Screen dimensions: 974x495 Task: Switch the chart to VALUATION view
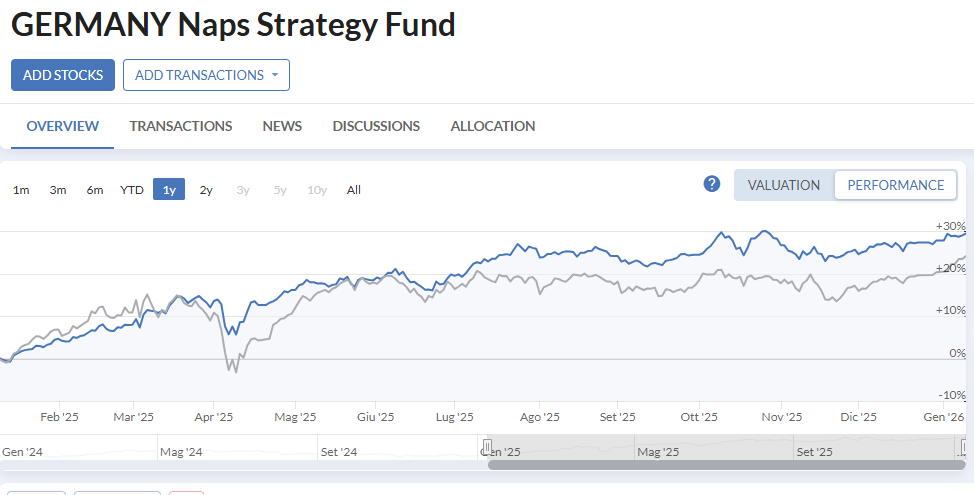click(x=783, y=185)
